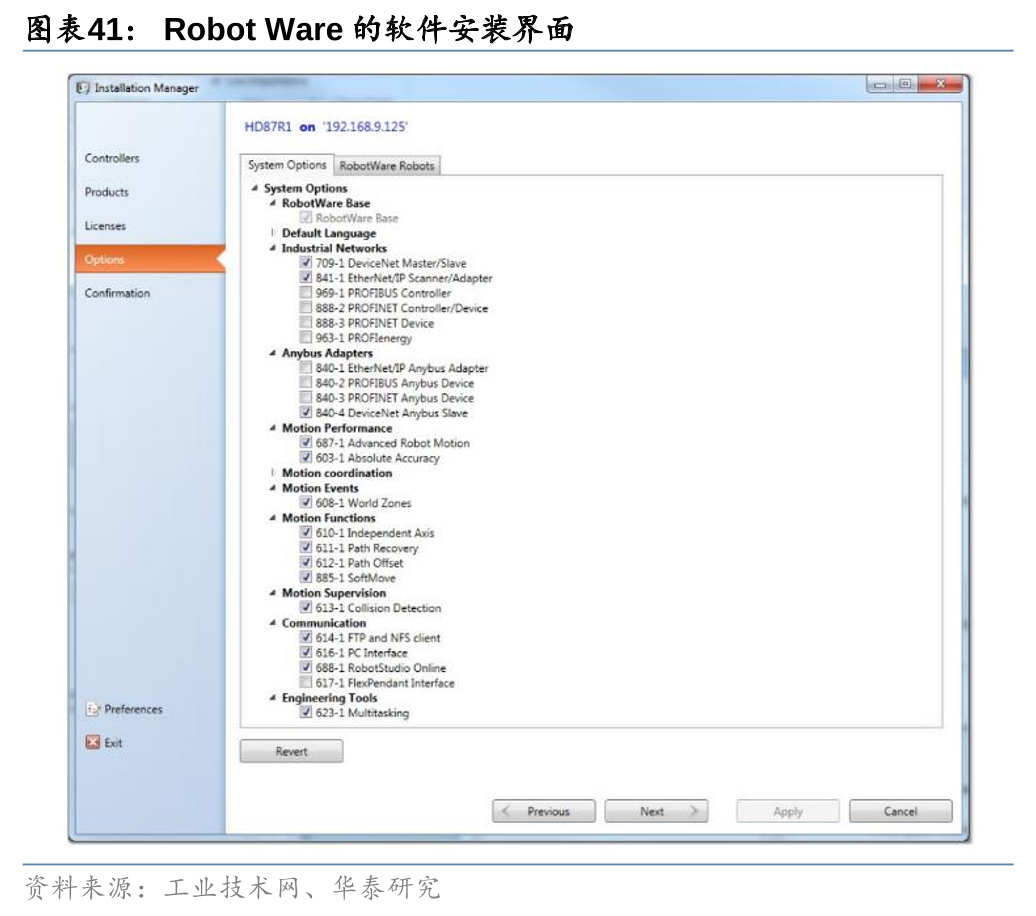Enable 617-1 FlexPendant Interface
The width and height of the screenshot is (1036, 916).
305,682
